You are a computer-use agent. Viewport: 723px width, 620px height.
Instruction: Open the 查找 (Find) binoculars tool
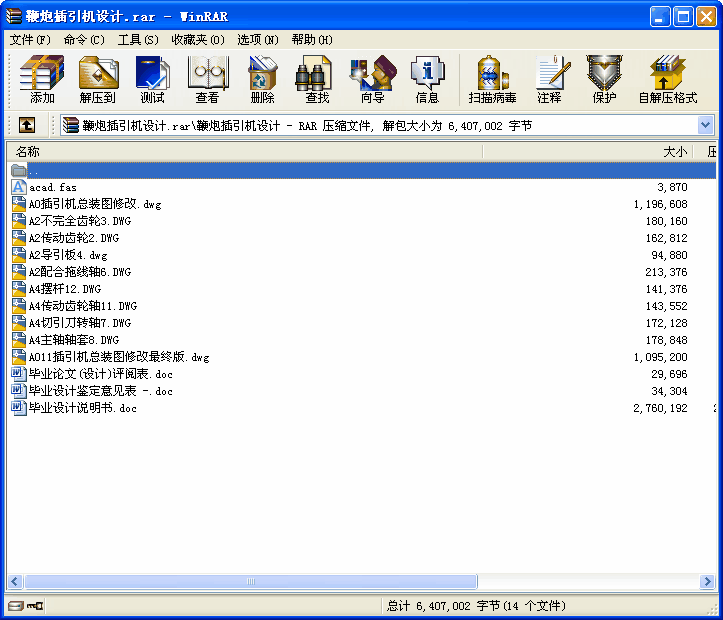click(x=317, y=80)
